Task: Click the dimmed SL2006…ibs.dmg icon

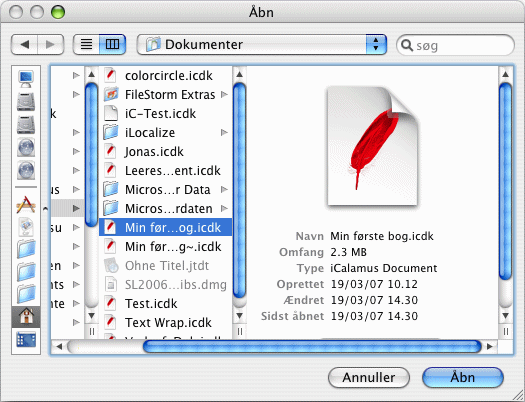Action: (x=111, y=285)
